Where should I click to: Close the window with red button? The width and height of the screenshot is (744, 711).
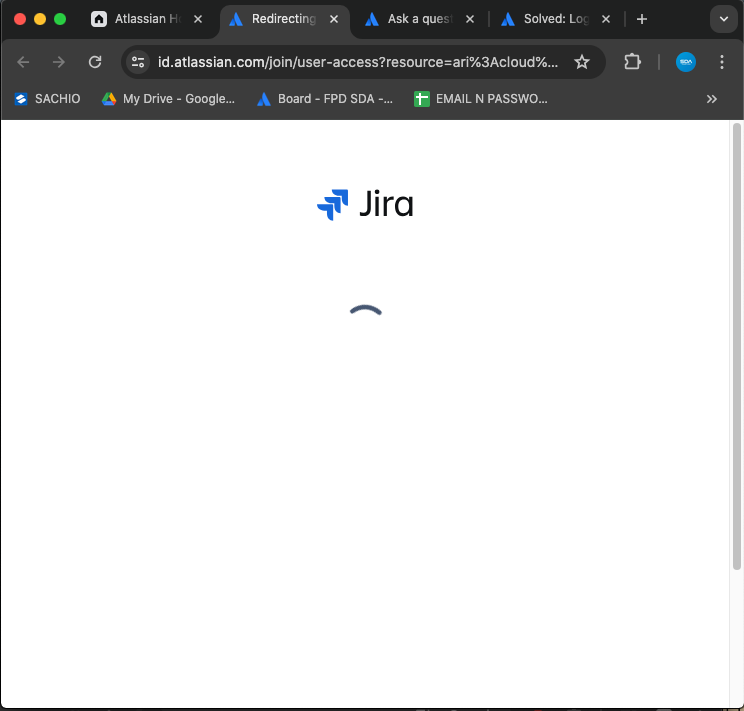pos(20,19)
